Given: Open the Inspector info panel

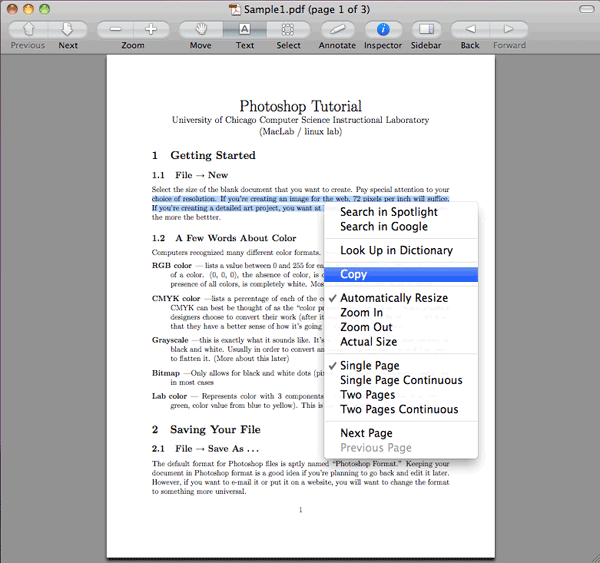Looking at the screenshot, I should coord(383,29).
